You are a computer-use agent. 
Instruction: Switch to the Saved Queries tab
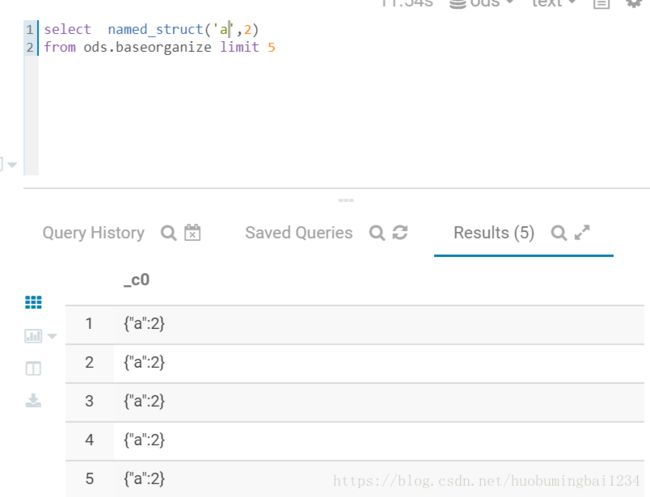(299, 233)
